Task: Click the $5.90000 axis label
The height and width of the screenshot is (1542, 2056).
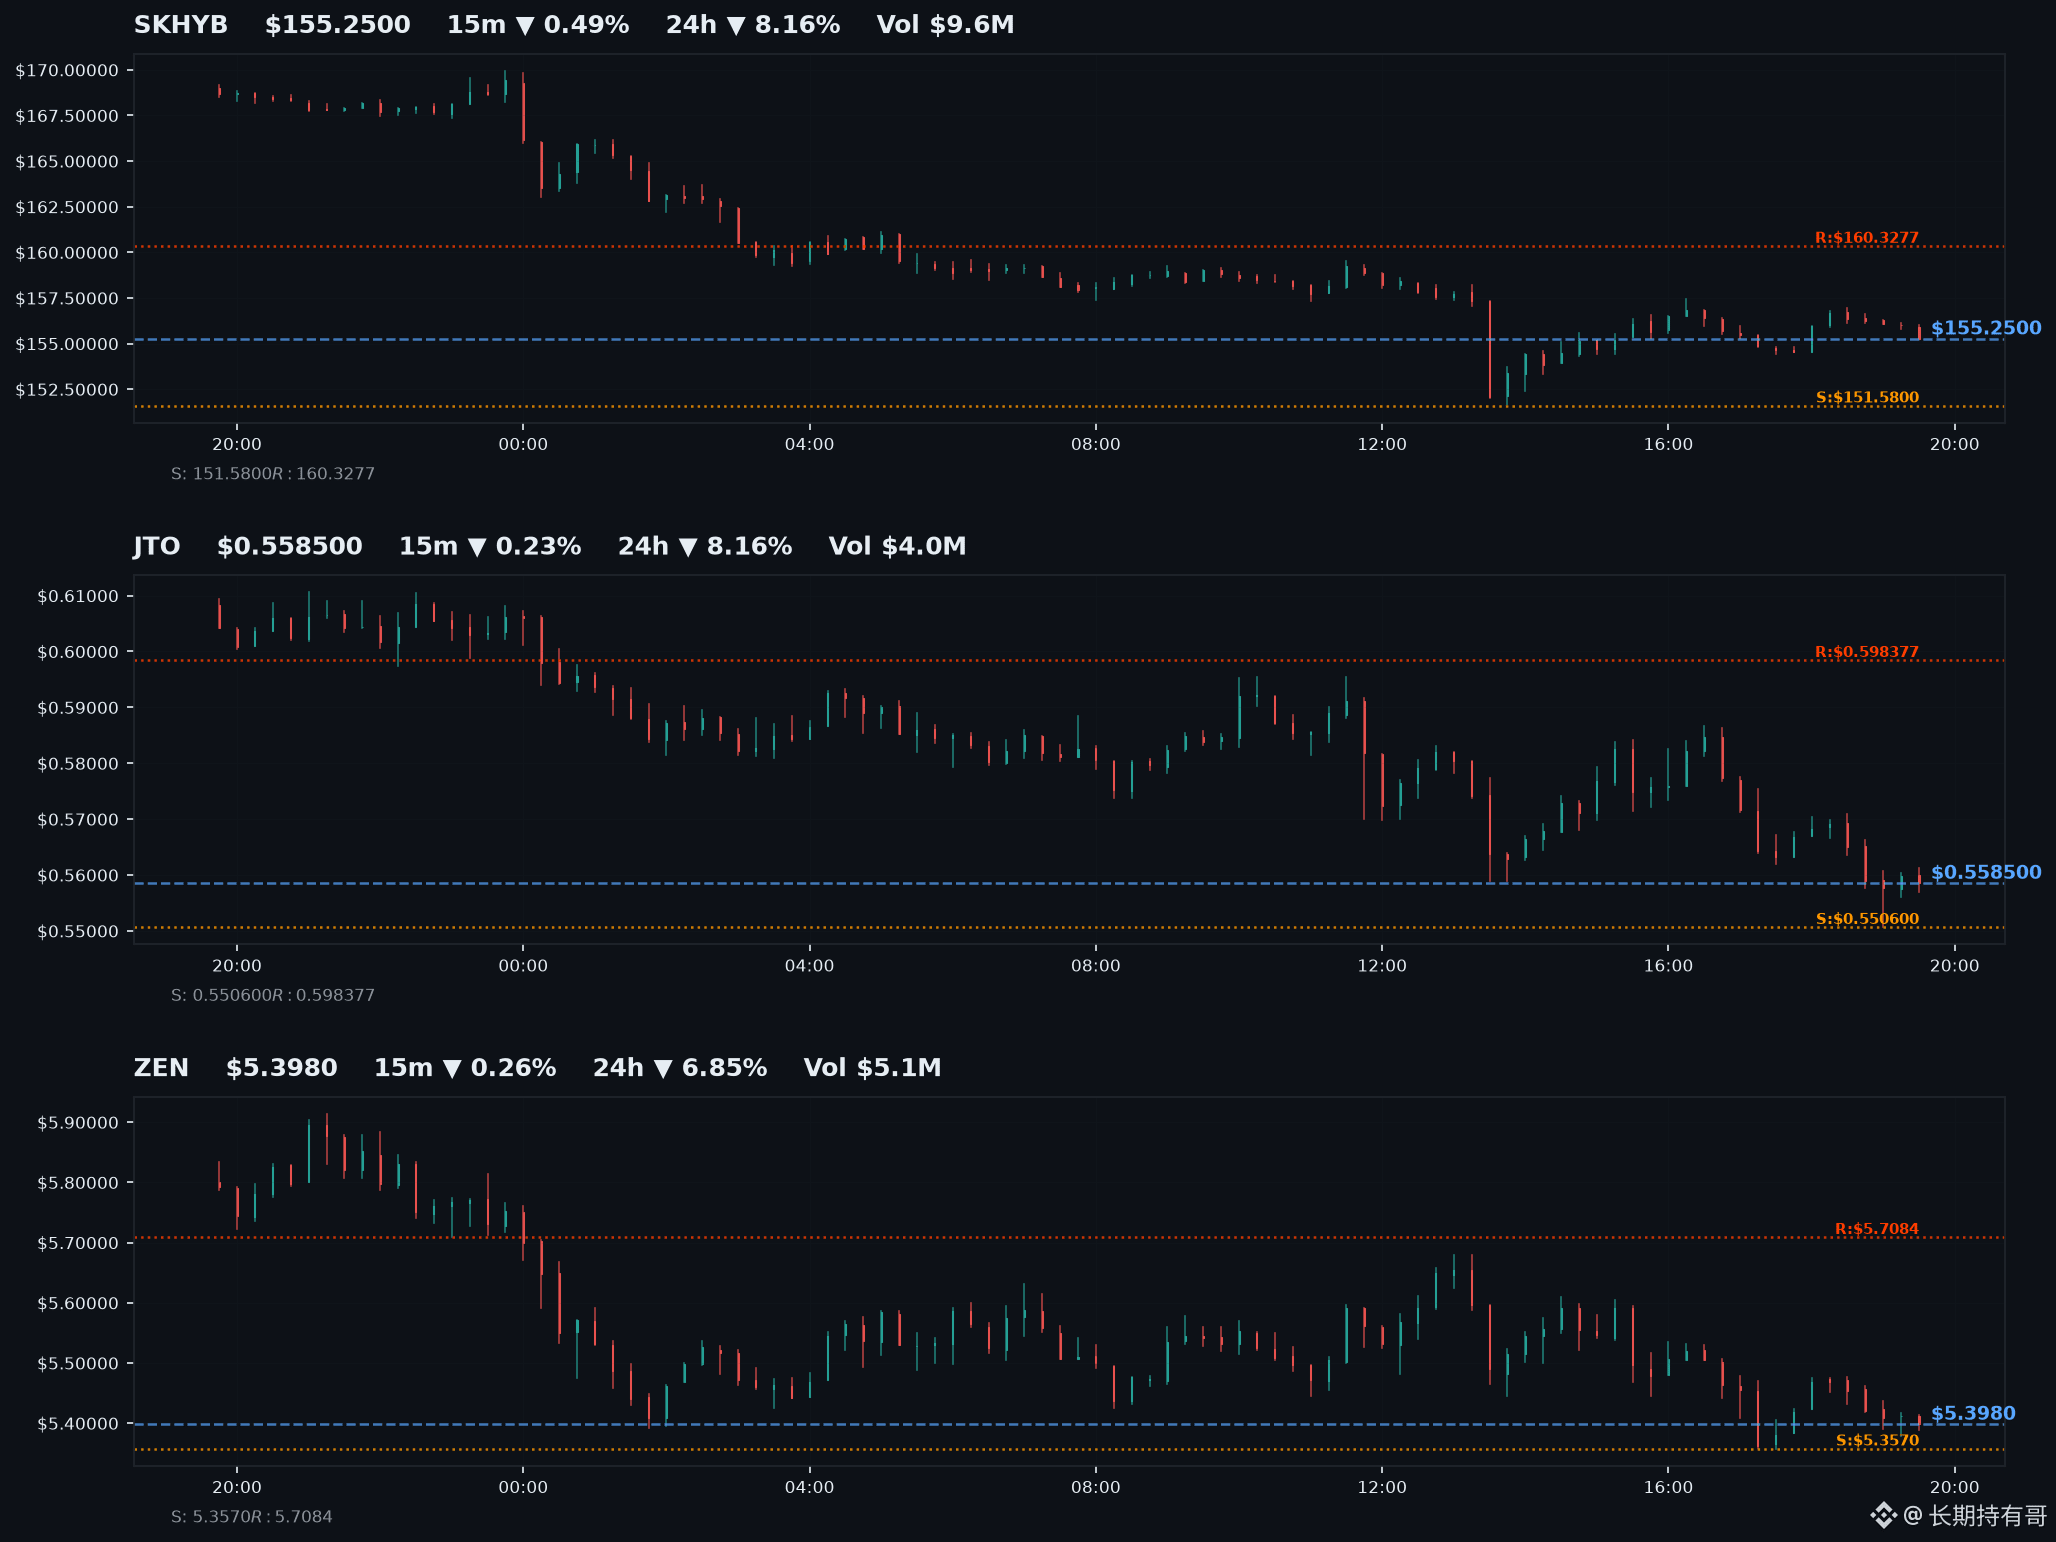Action: coord(78,1123)
